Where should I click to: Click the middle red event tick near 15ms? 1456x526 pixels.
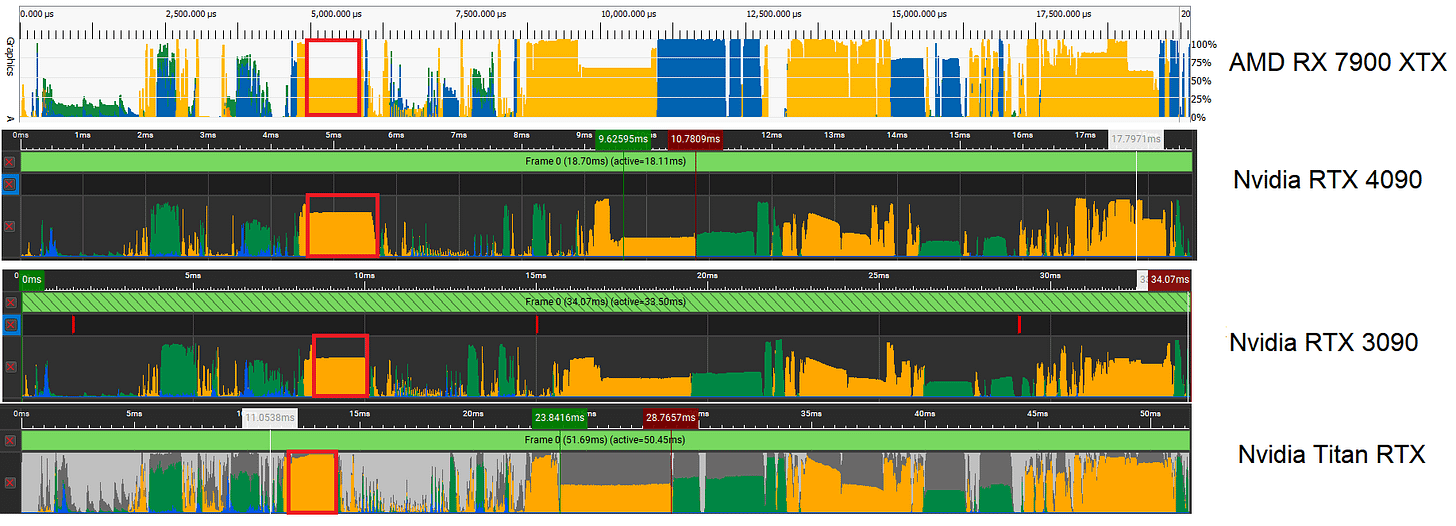[x=537, y=324]
